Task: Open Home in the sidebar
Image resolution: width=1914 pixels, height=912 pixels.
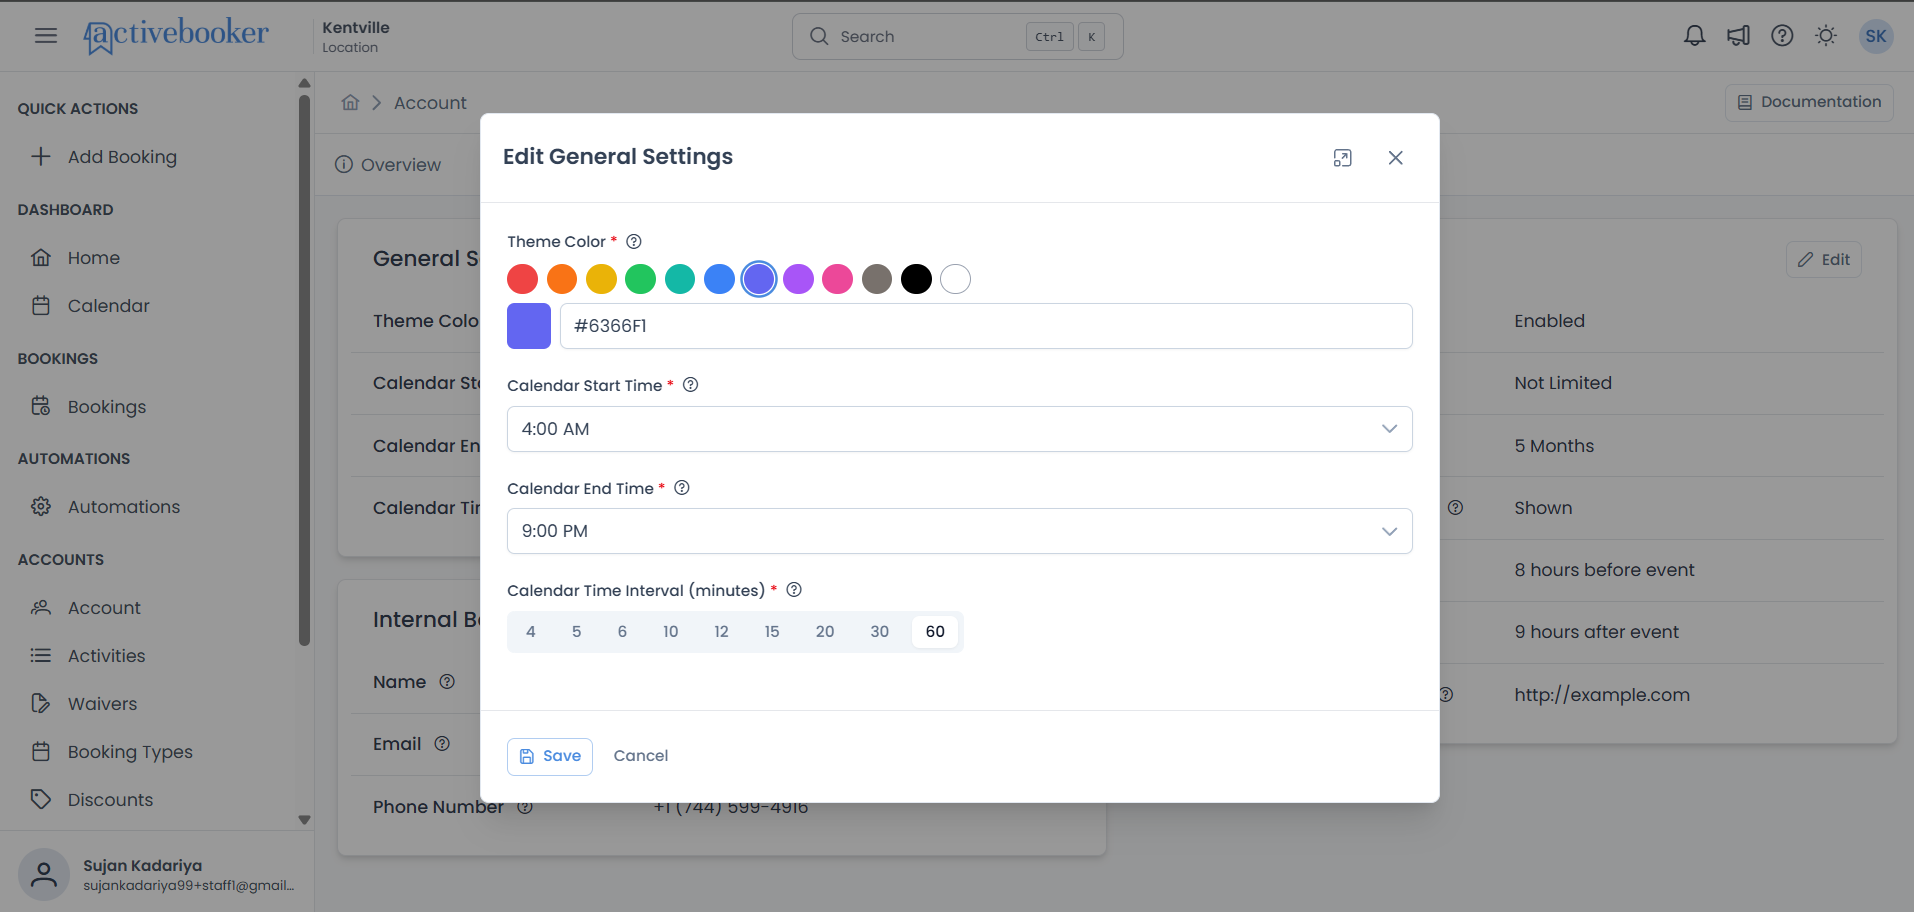Action: [x=94, y=258]
